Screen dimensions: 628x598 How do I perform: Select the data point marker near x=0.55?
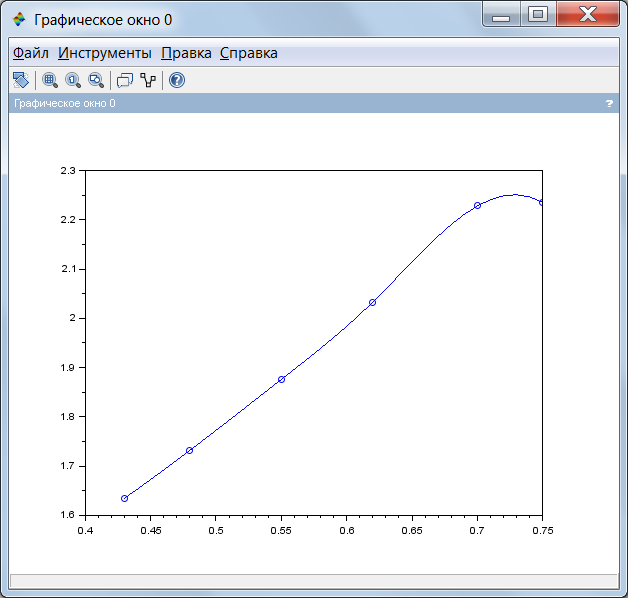click(x=282, y=379)
